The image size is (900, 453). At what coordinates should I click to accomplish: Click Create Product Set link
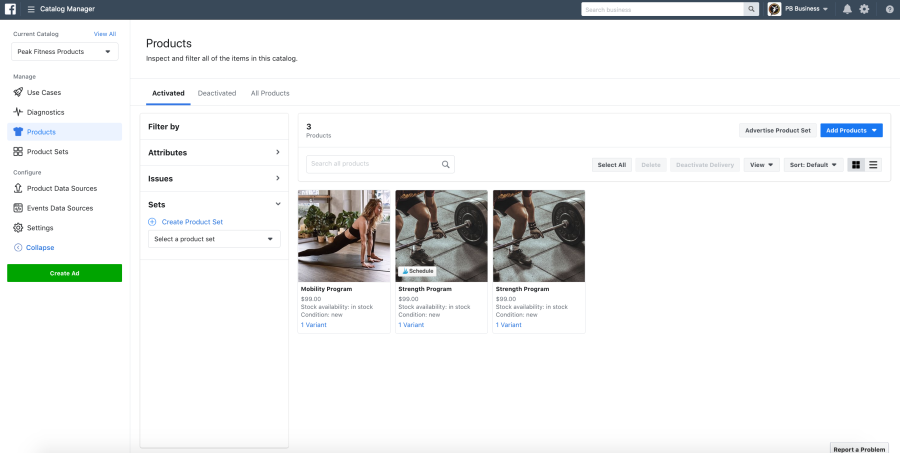(192, 222)
